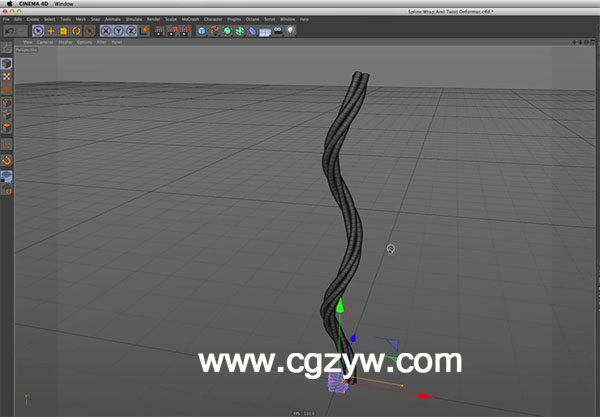Click the Undo arrow icon

click(10, 31)
